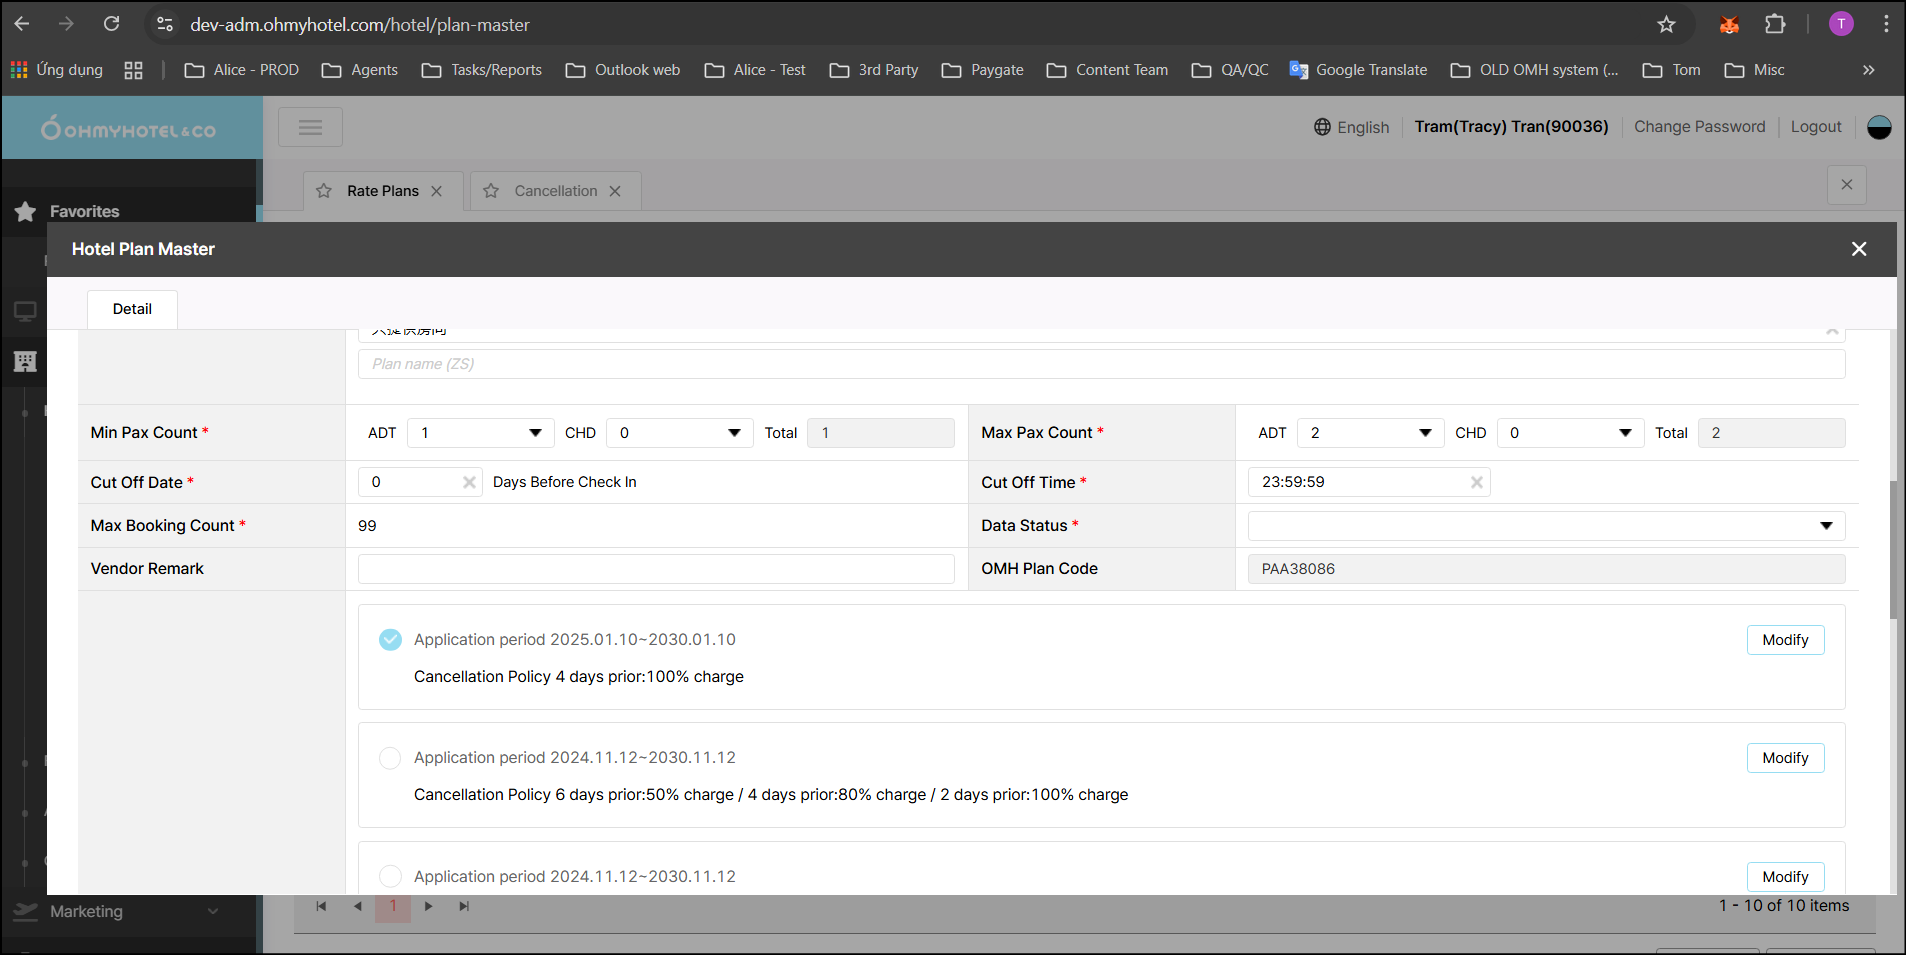Toggle the dark mode theme icon

coord(1878,127)
